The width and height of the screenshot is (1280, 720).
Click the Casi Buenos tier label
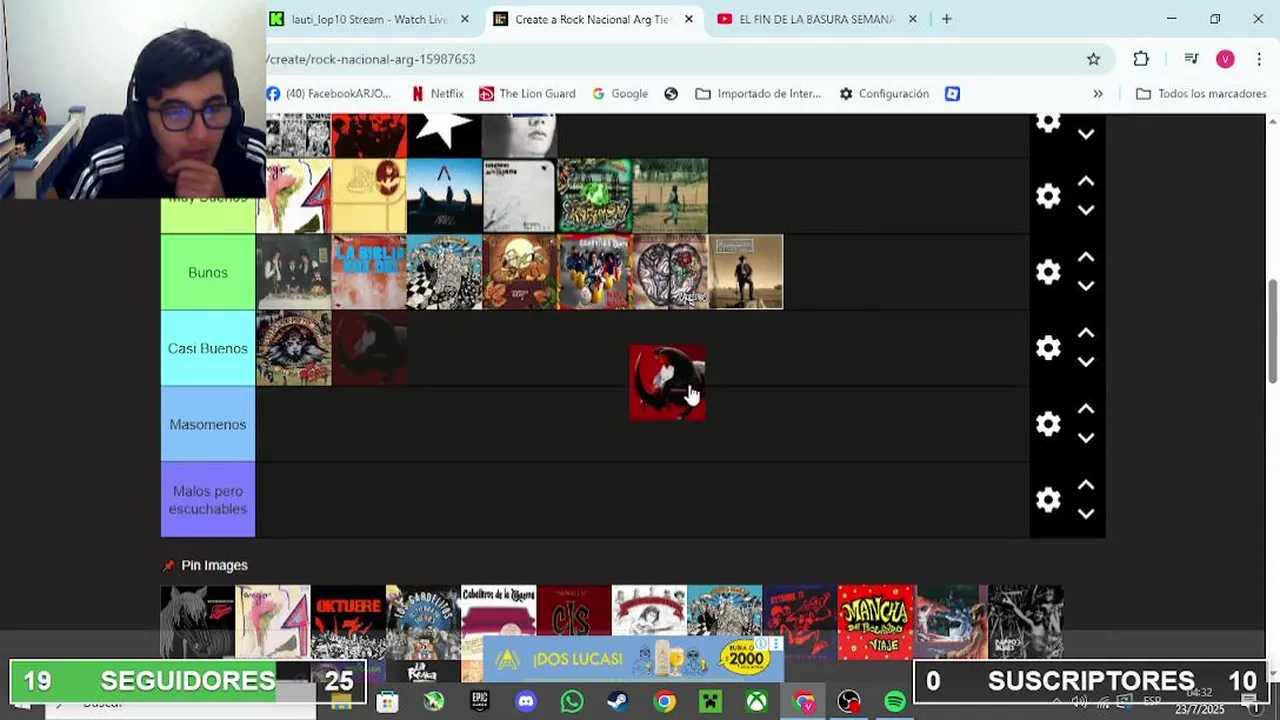pos(208,348)
